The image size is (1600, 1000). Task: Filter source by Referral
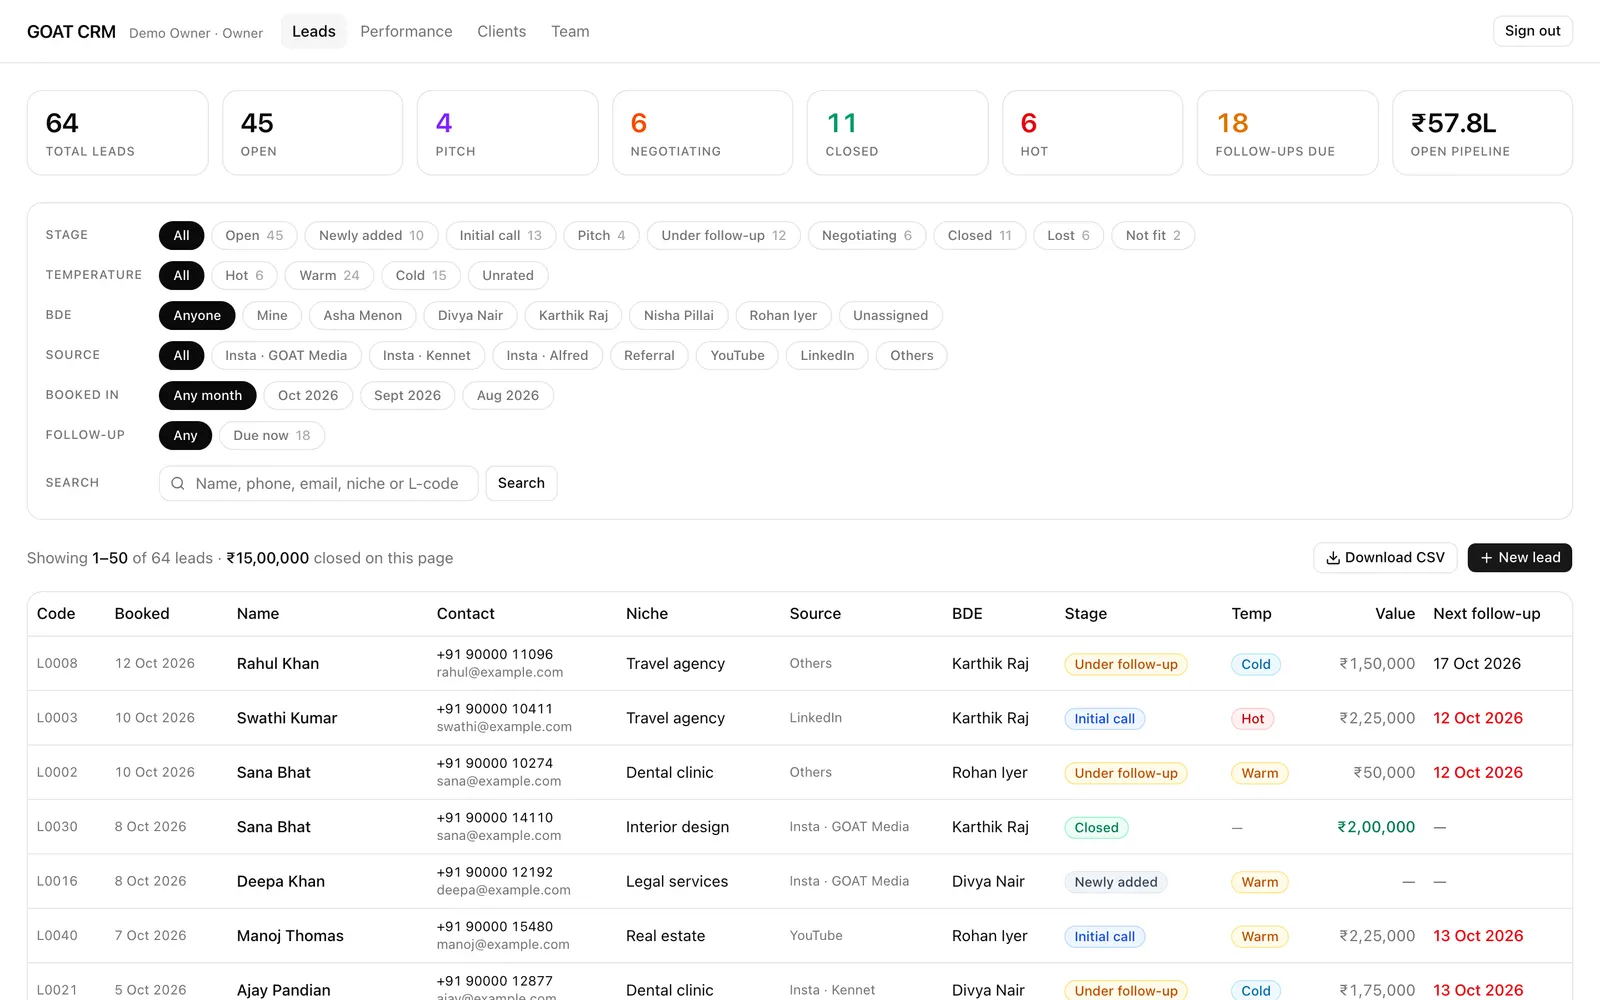[x=649, y=356]
